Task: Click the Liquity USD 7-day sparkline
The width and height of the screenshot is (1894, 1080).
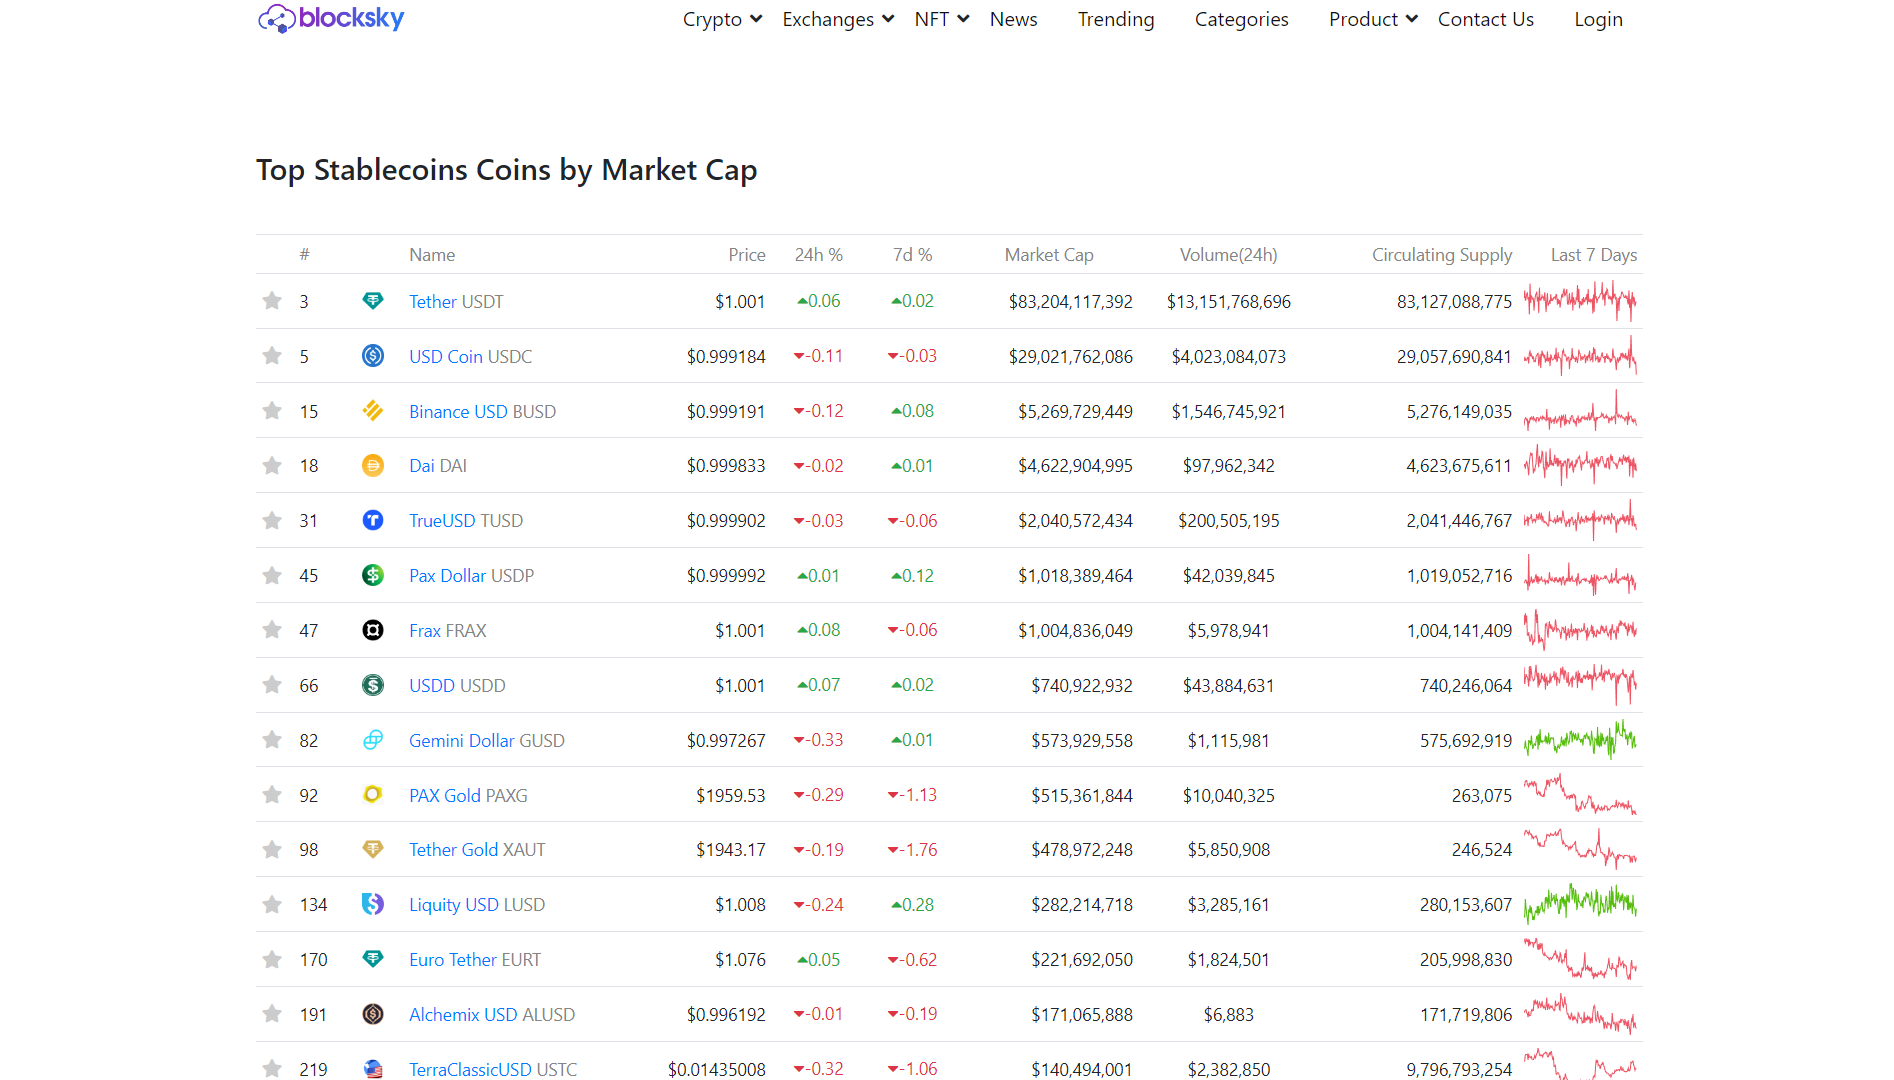Action: (1581, 904)
